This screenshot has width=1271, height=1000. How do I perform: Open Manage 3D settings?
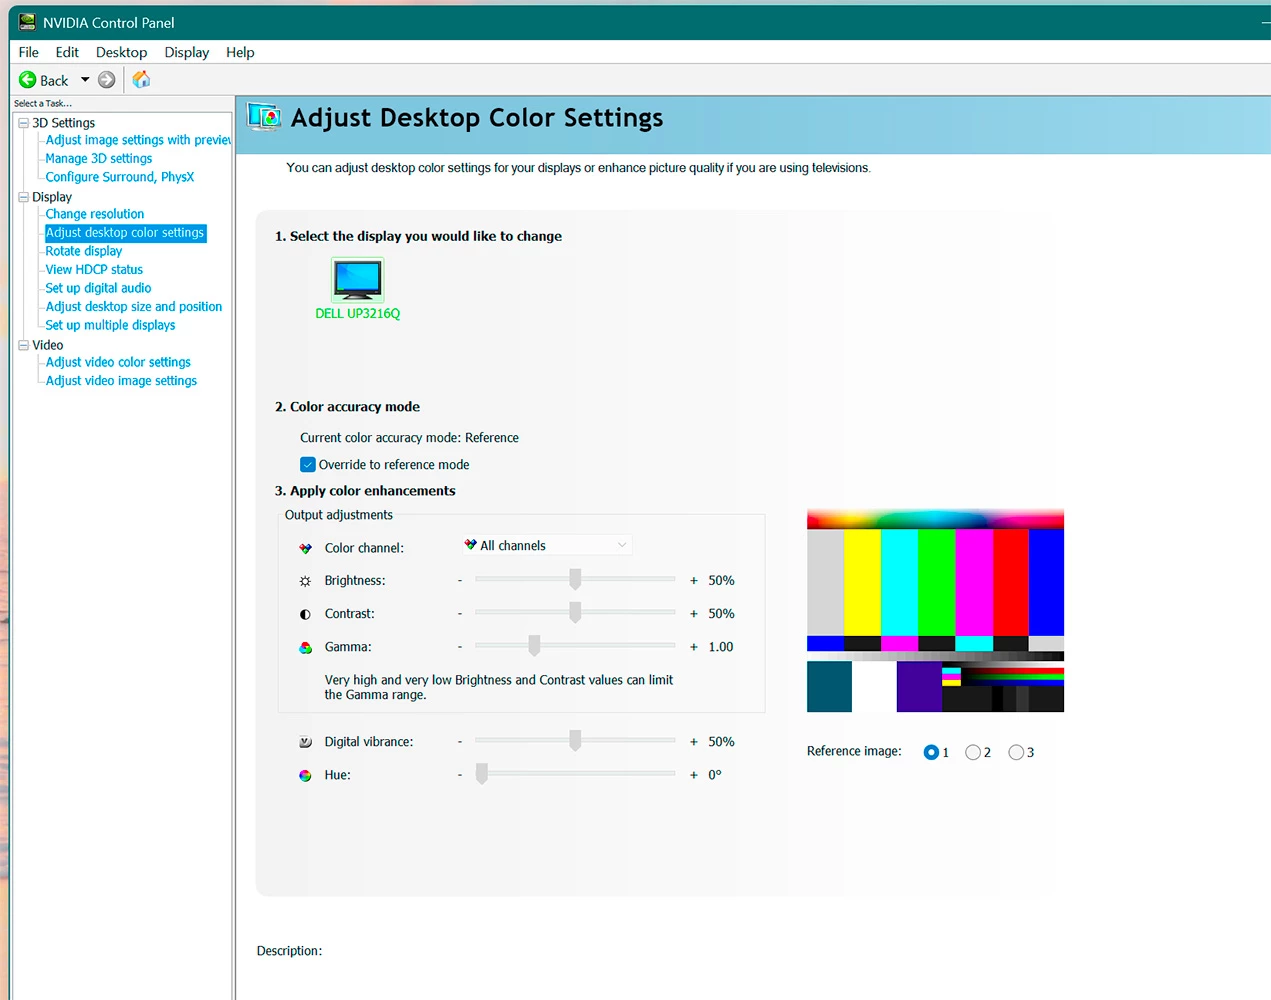(x=99, y=158)
